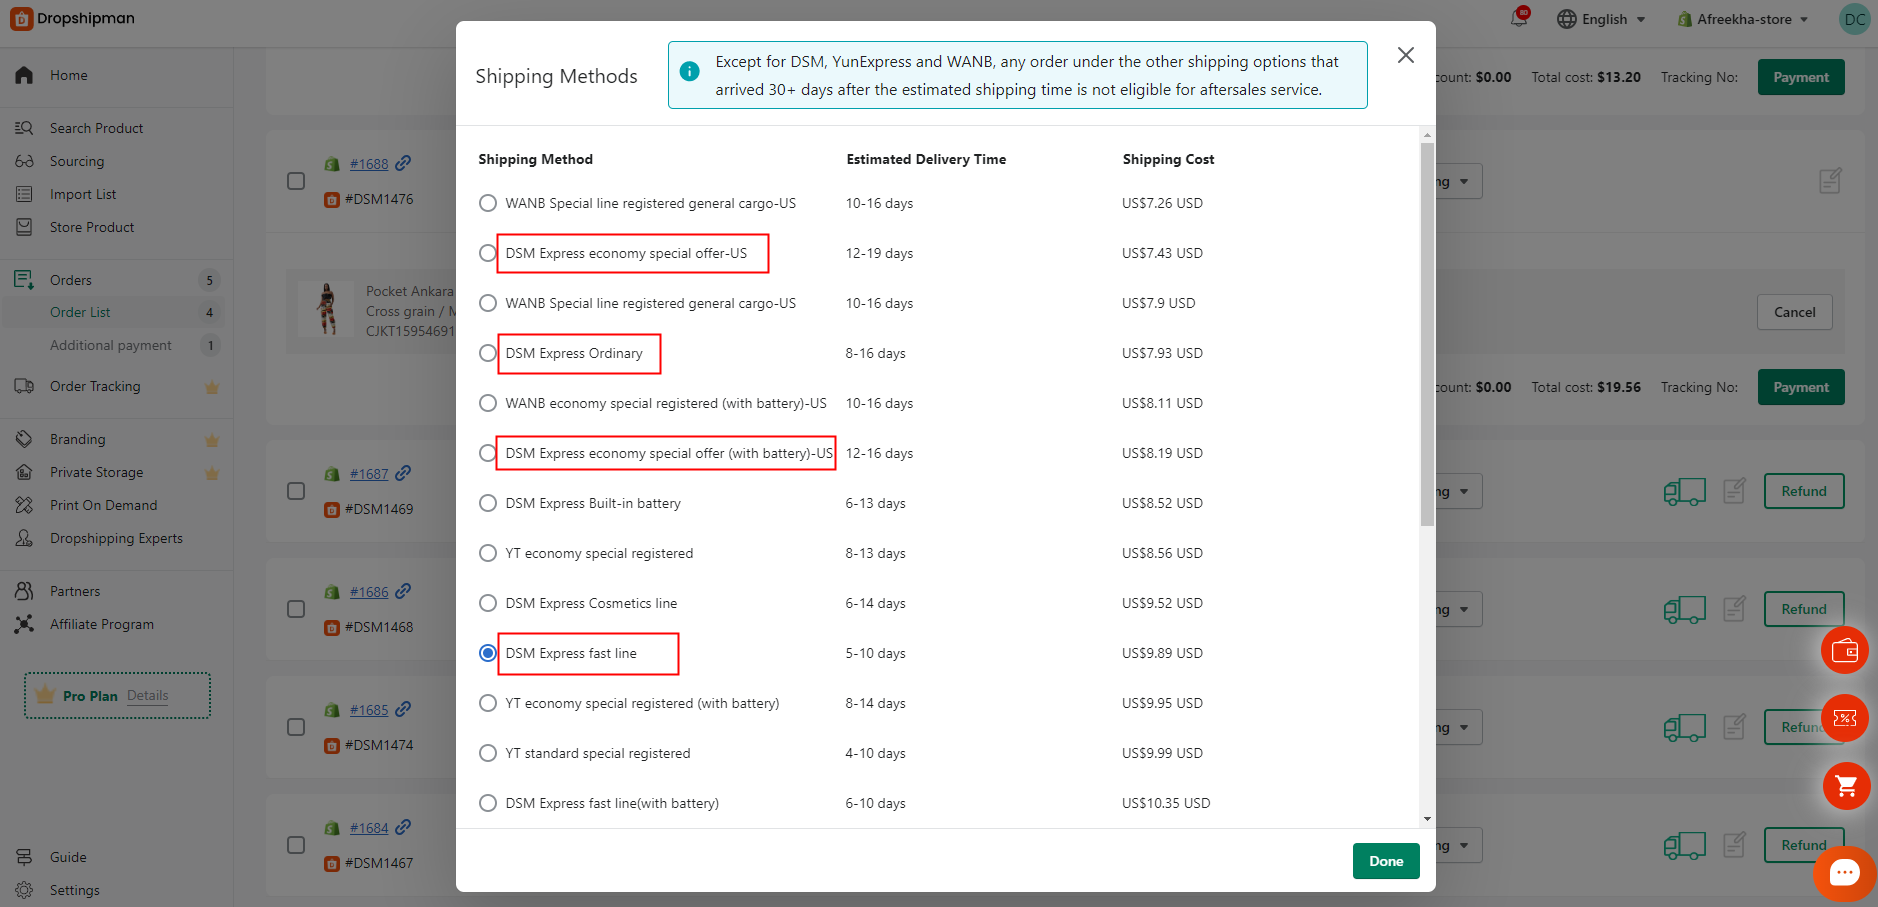Click link icon beside order #1688
The image size is (1878, 907).
[403, 163]
